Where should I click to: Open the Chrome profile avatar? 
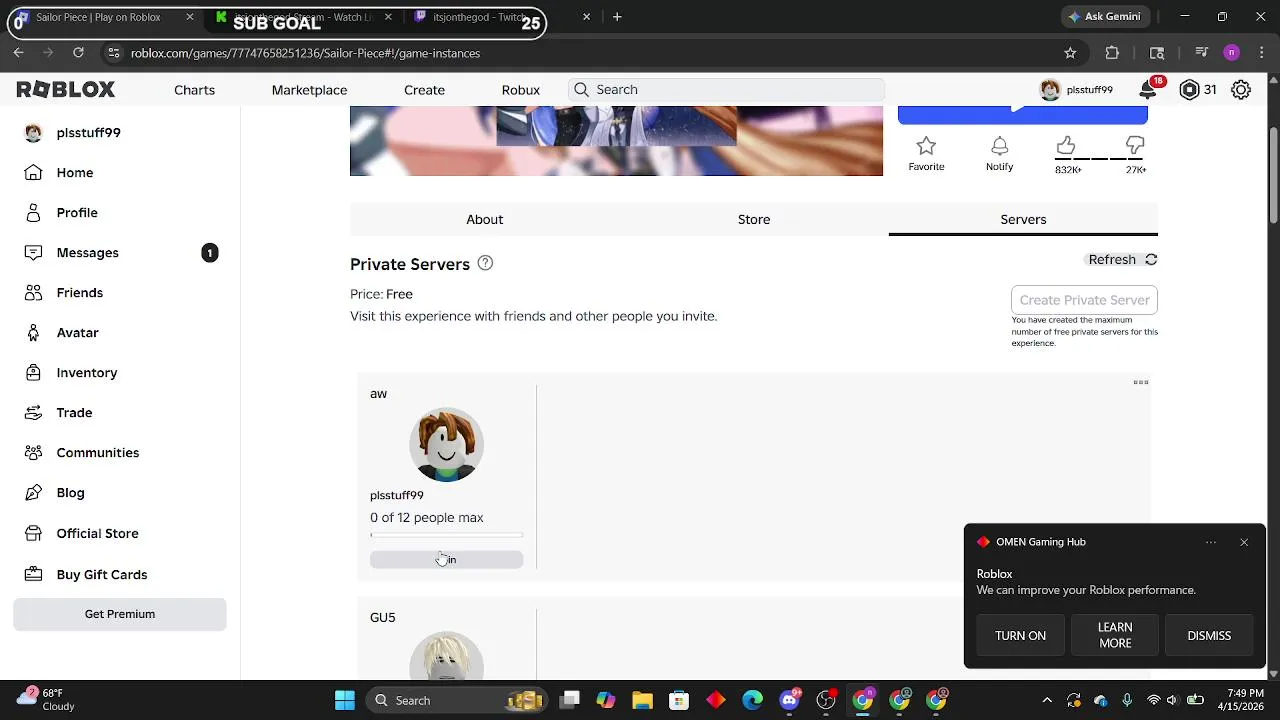tap(1231, 53)
